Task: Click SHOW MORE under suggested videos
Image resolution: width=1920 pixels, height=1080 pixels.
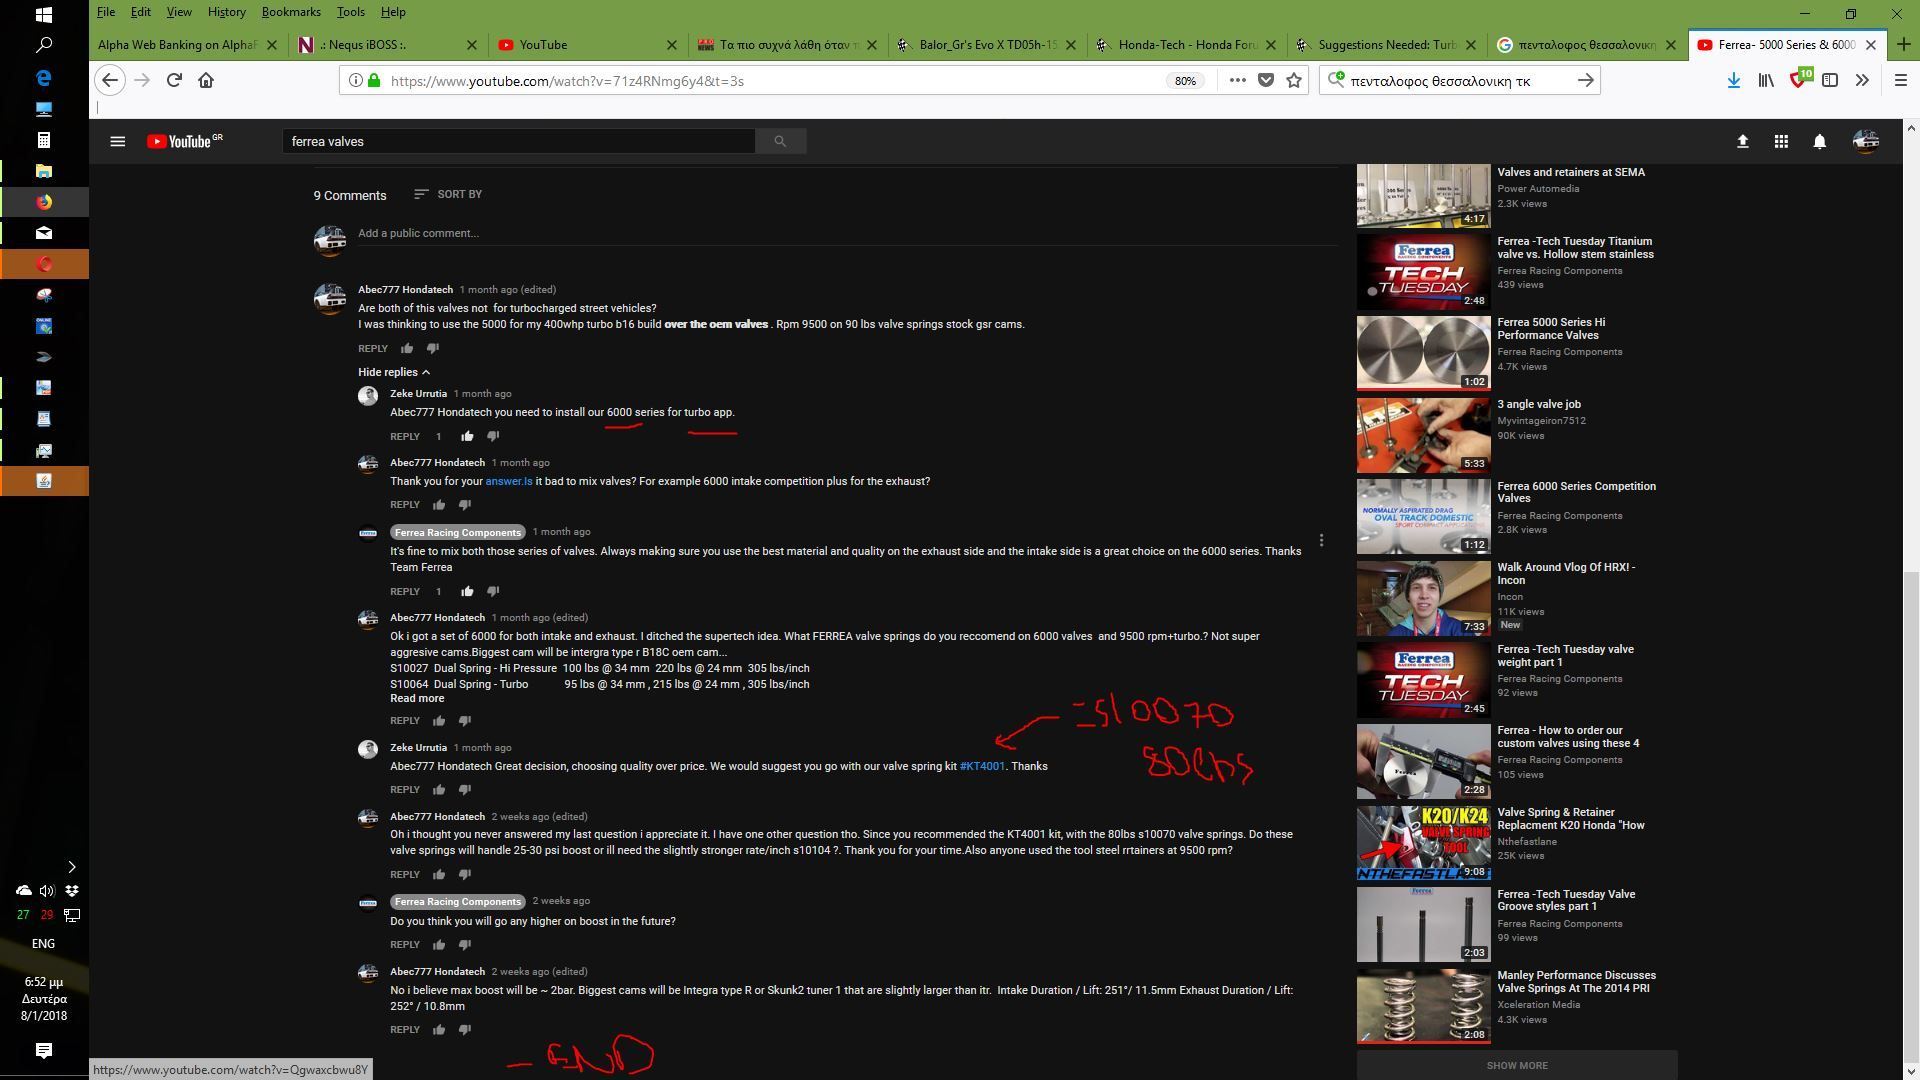Action: pyautogui.click(x=1516, y=1065)
